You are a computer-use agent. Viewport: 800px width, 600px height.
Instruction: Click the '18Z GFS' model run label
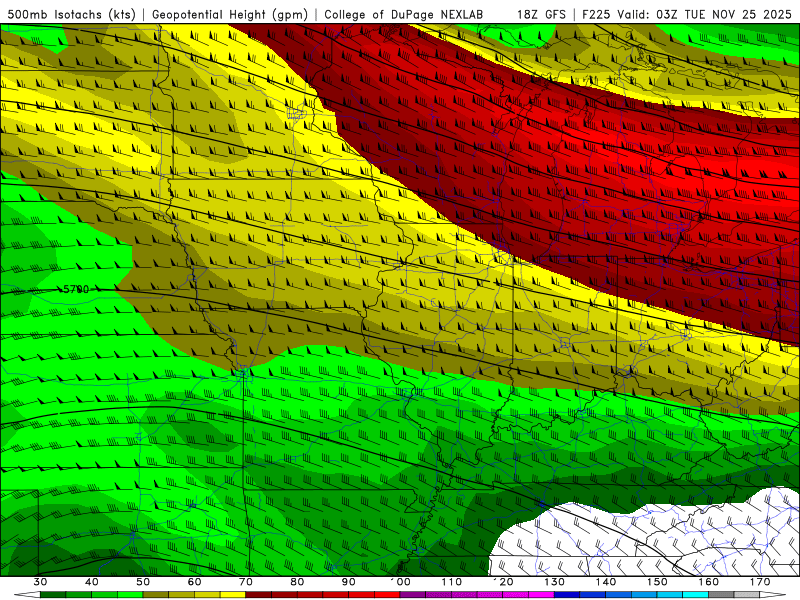tap(541, 14)
